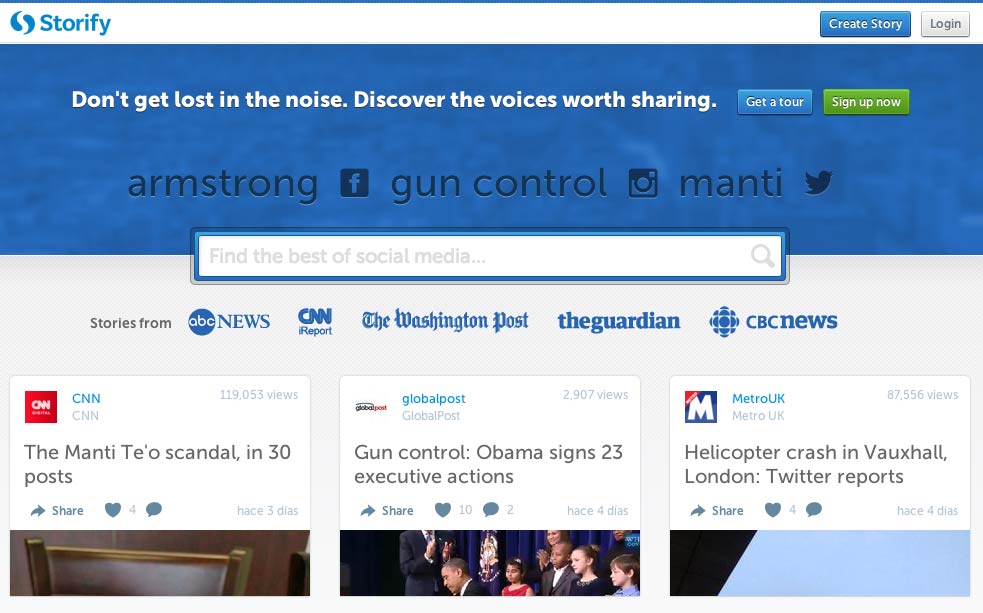
Task: Share the Gun control Obama story
Action: pyautogui.click(x=387, y=510)
